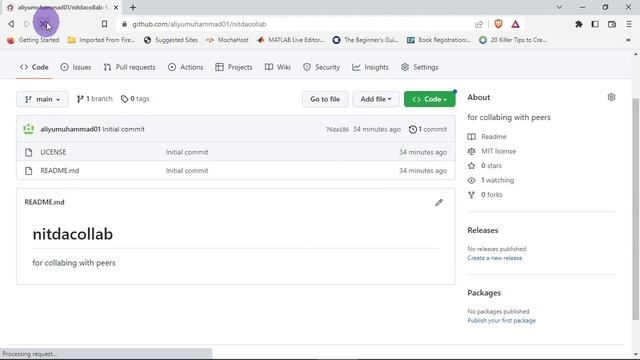Viewport: 640px width, 360px height.
Task: View the 1 branch link
Action: 94,99
